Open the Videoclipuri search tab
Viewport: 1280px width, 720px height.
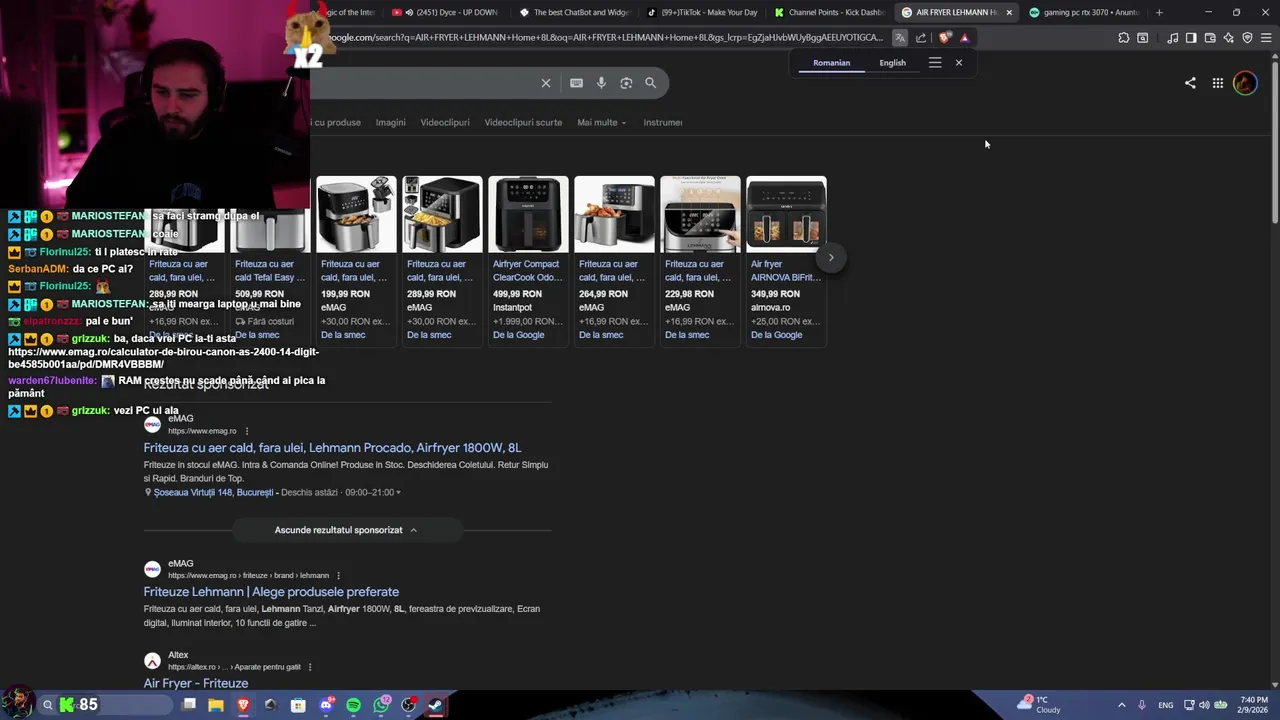445,122
